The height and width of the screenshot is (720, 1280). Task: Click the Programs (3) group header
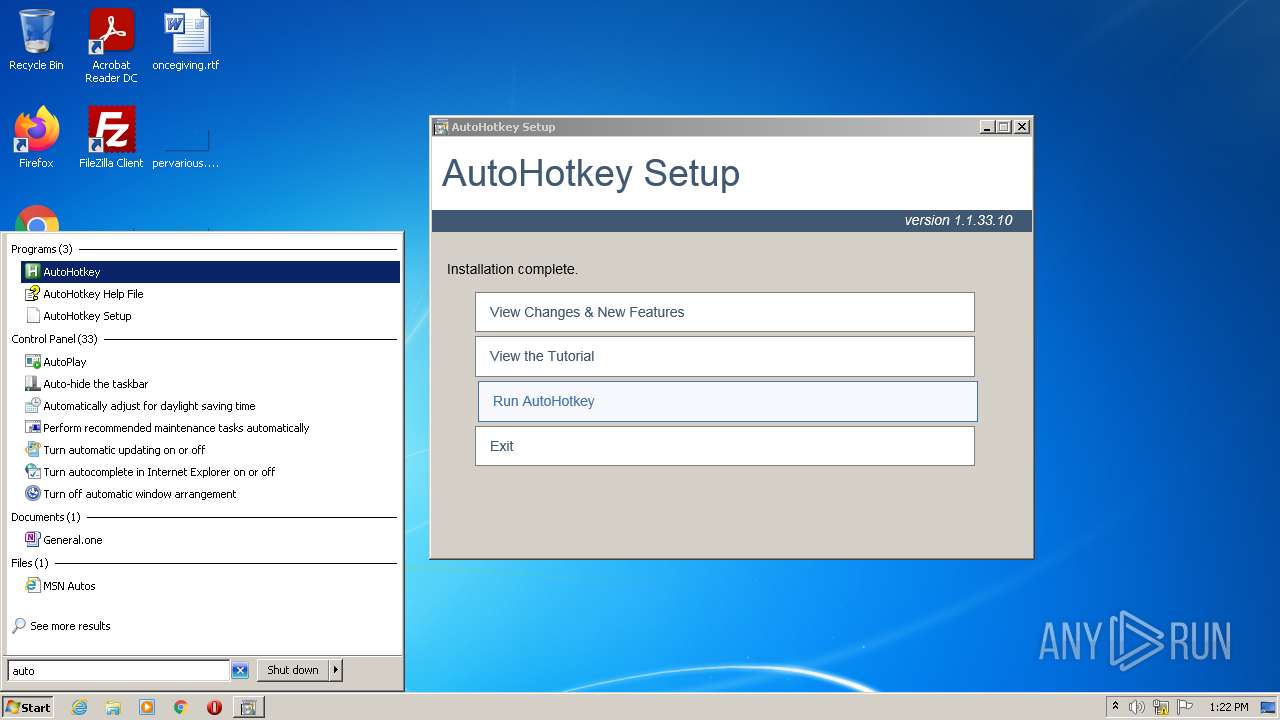[42, 249]
